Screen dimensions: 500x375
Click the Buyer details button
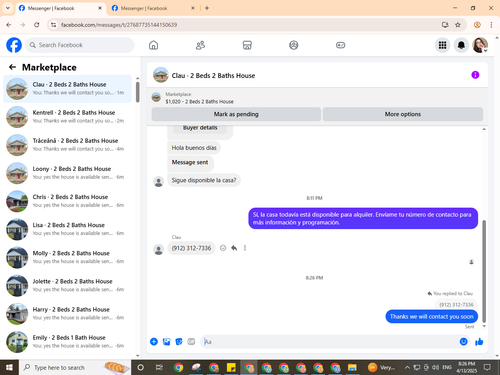point(200,128)
